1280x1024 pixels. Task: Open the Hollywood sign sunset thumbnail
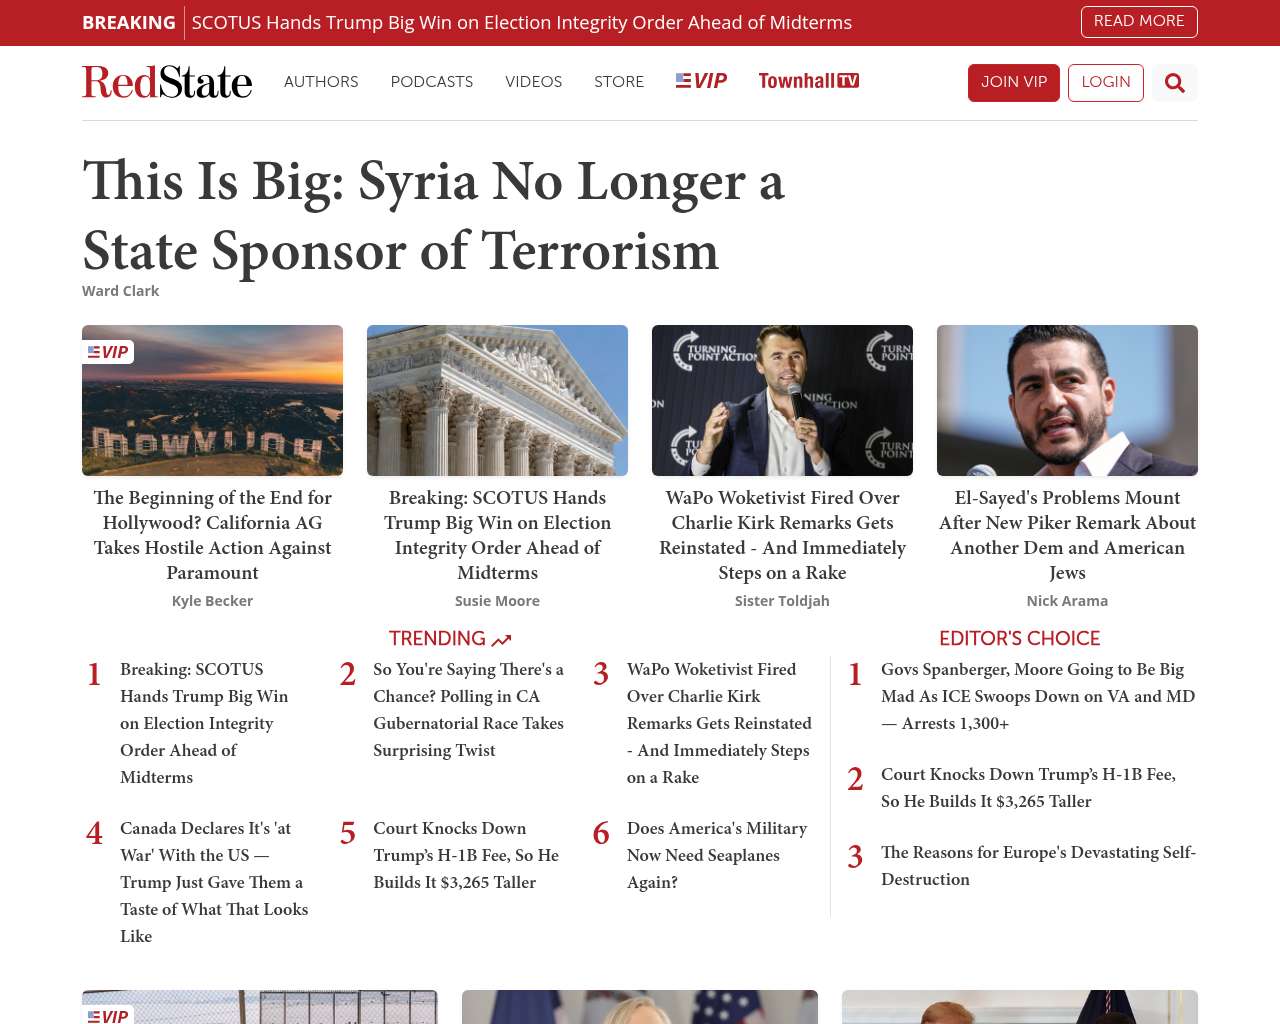pyautogui.click(x=212, y=400)
